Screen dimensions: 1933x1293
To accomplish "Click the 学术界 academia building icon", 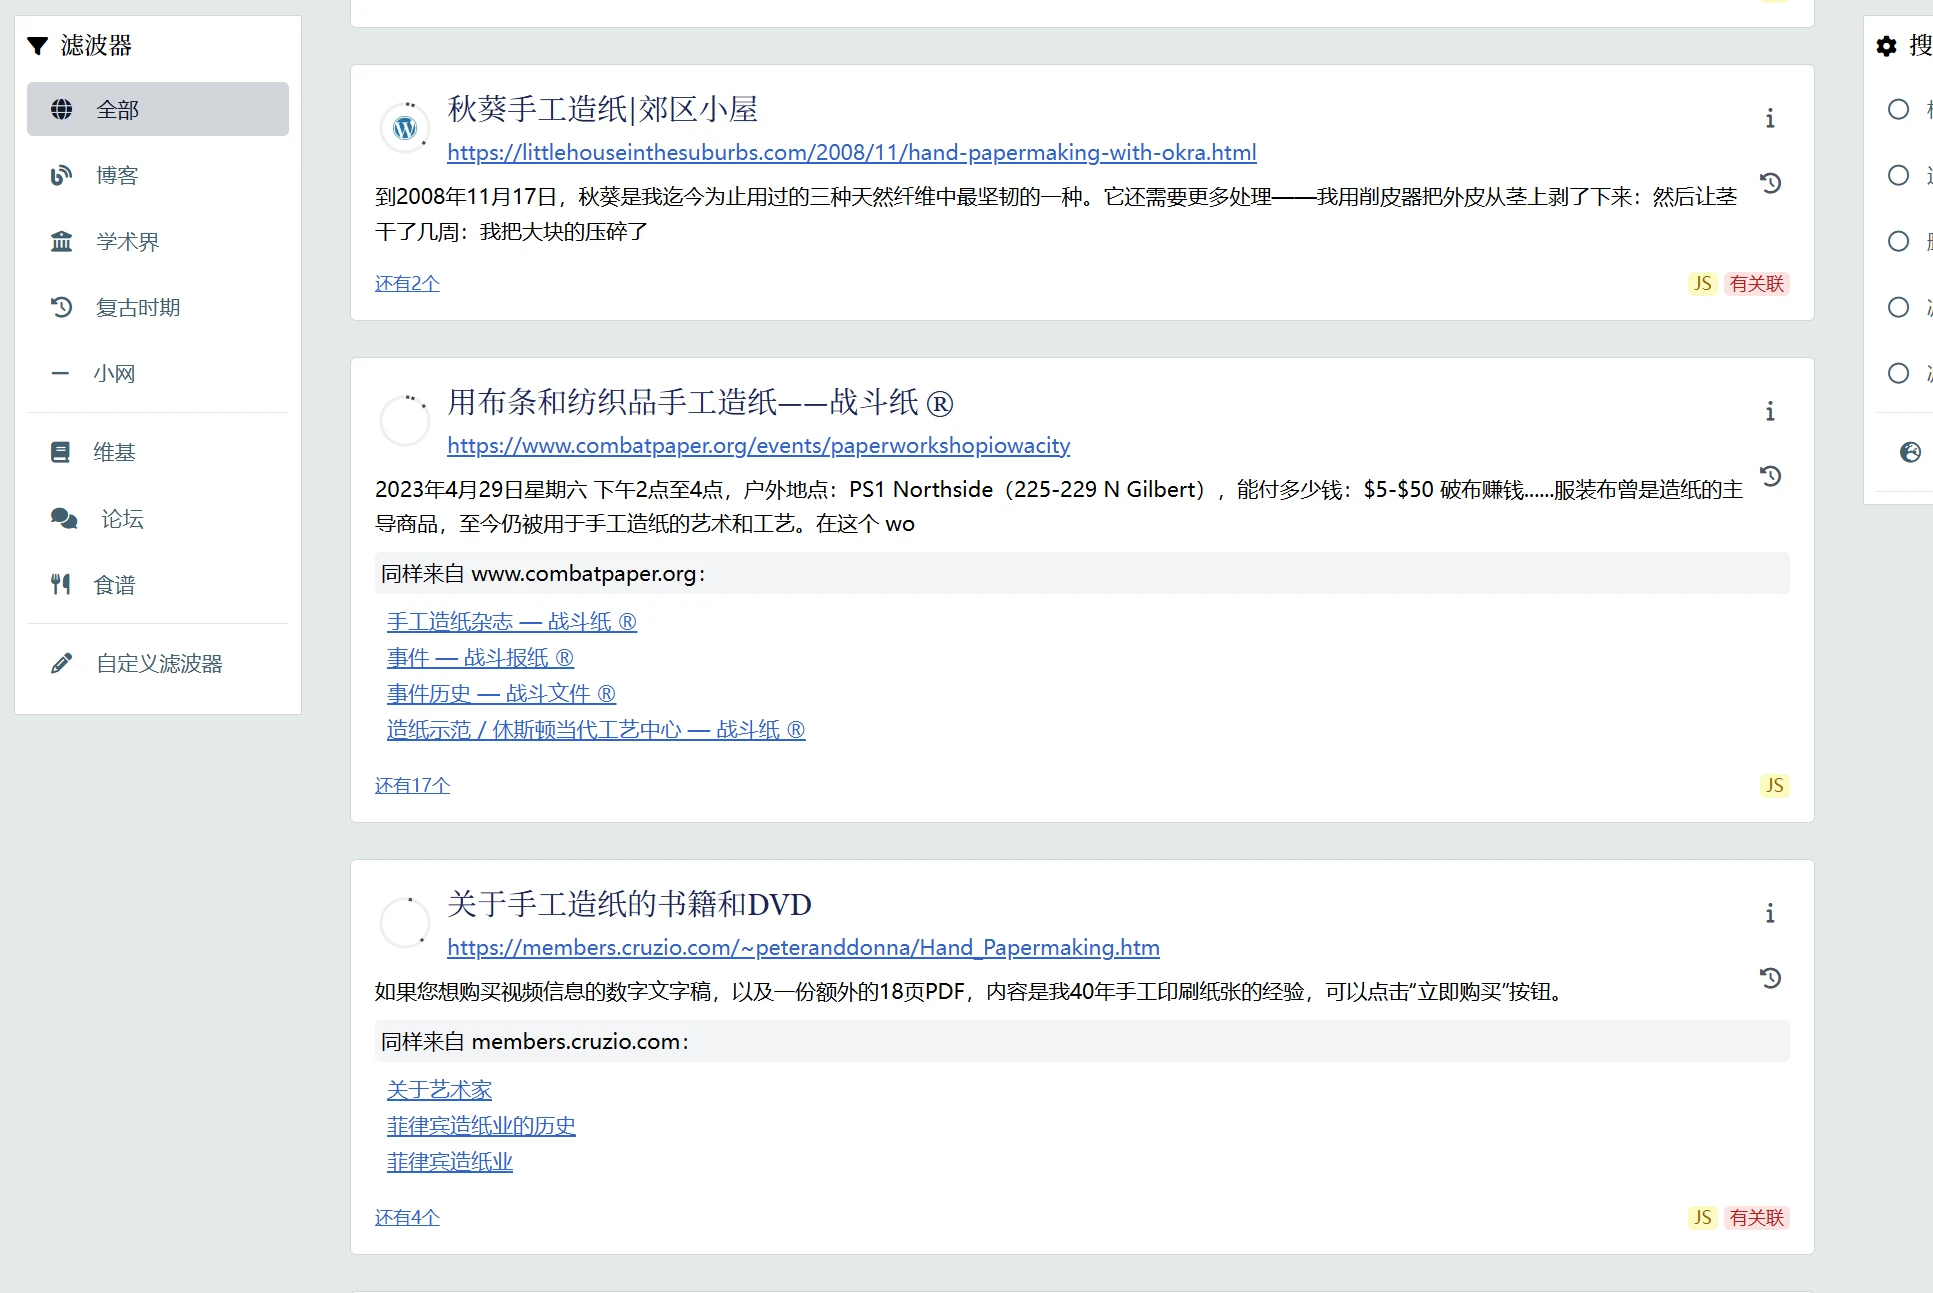I will pyautogui.click(x=62, y=241).
